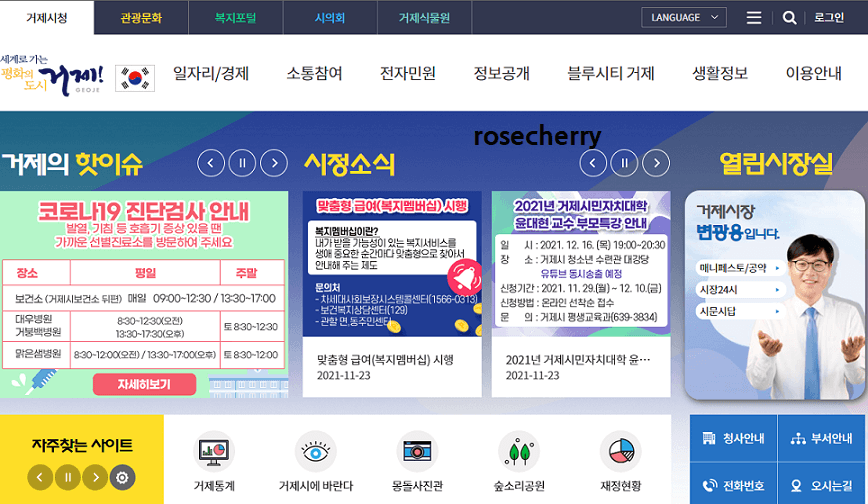The width and height of the screenshot is (868, 504).
Task: Open the 시문시답 link
Action: 740,311
